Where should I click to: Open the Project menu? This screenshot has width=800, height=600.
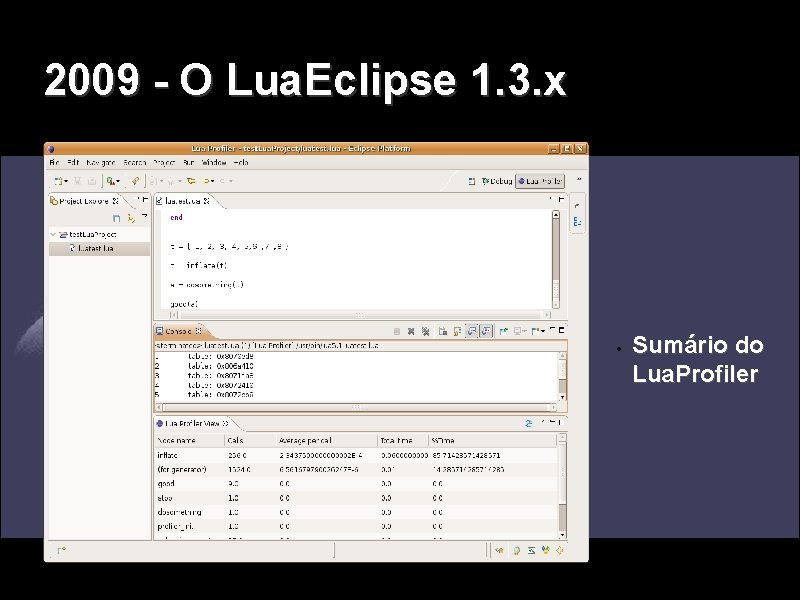coord(164,163)
